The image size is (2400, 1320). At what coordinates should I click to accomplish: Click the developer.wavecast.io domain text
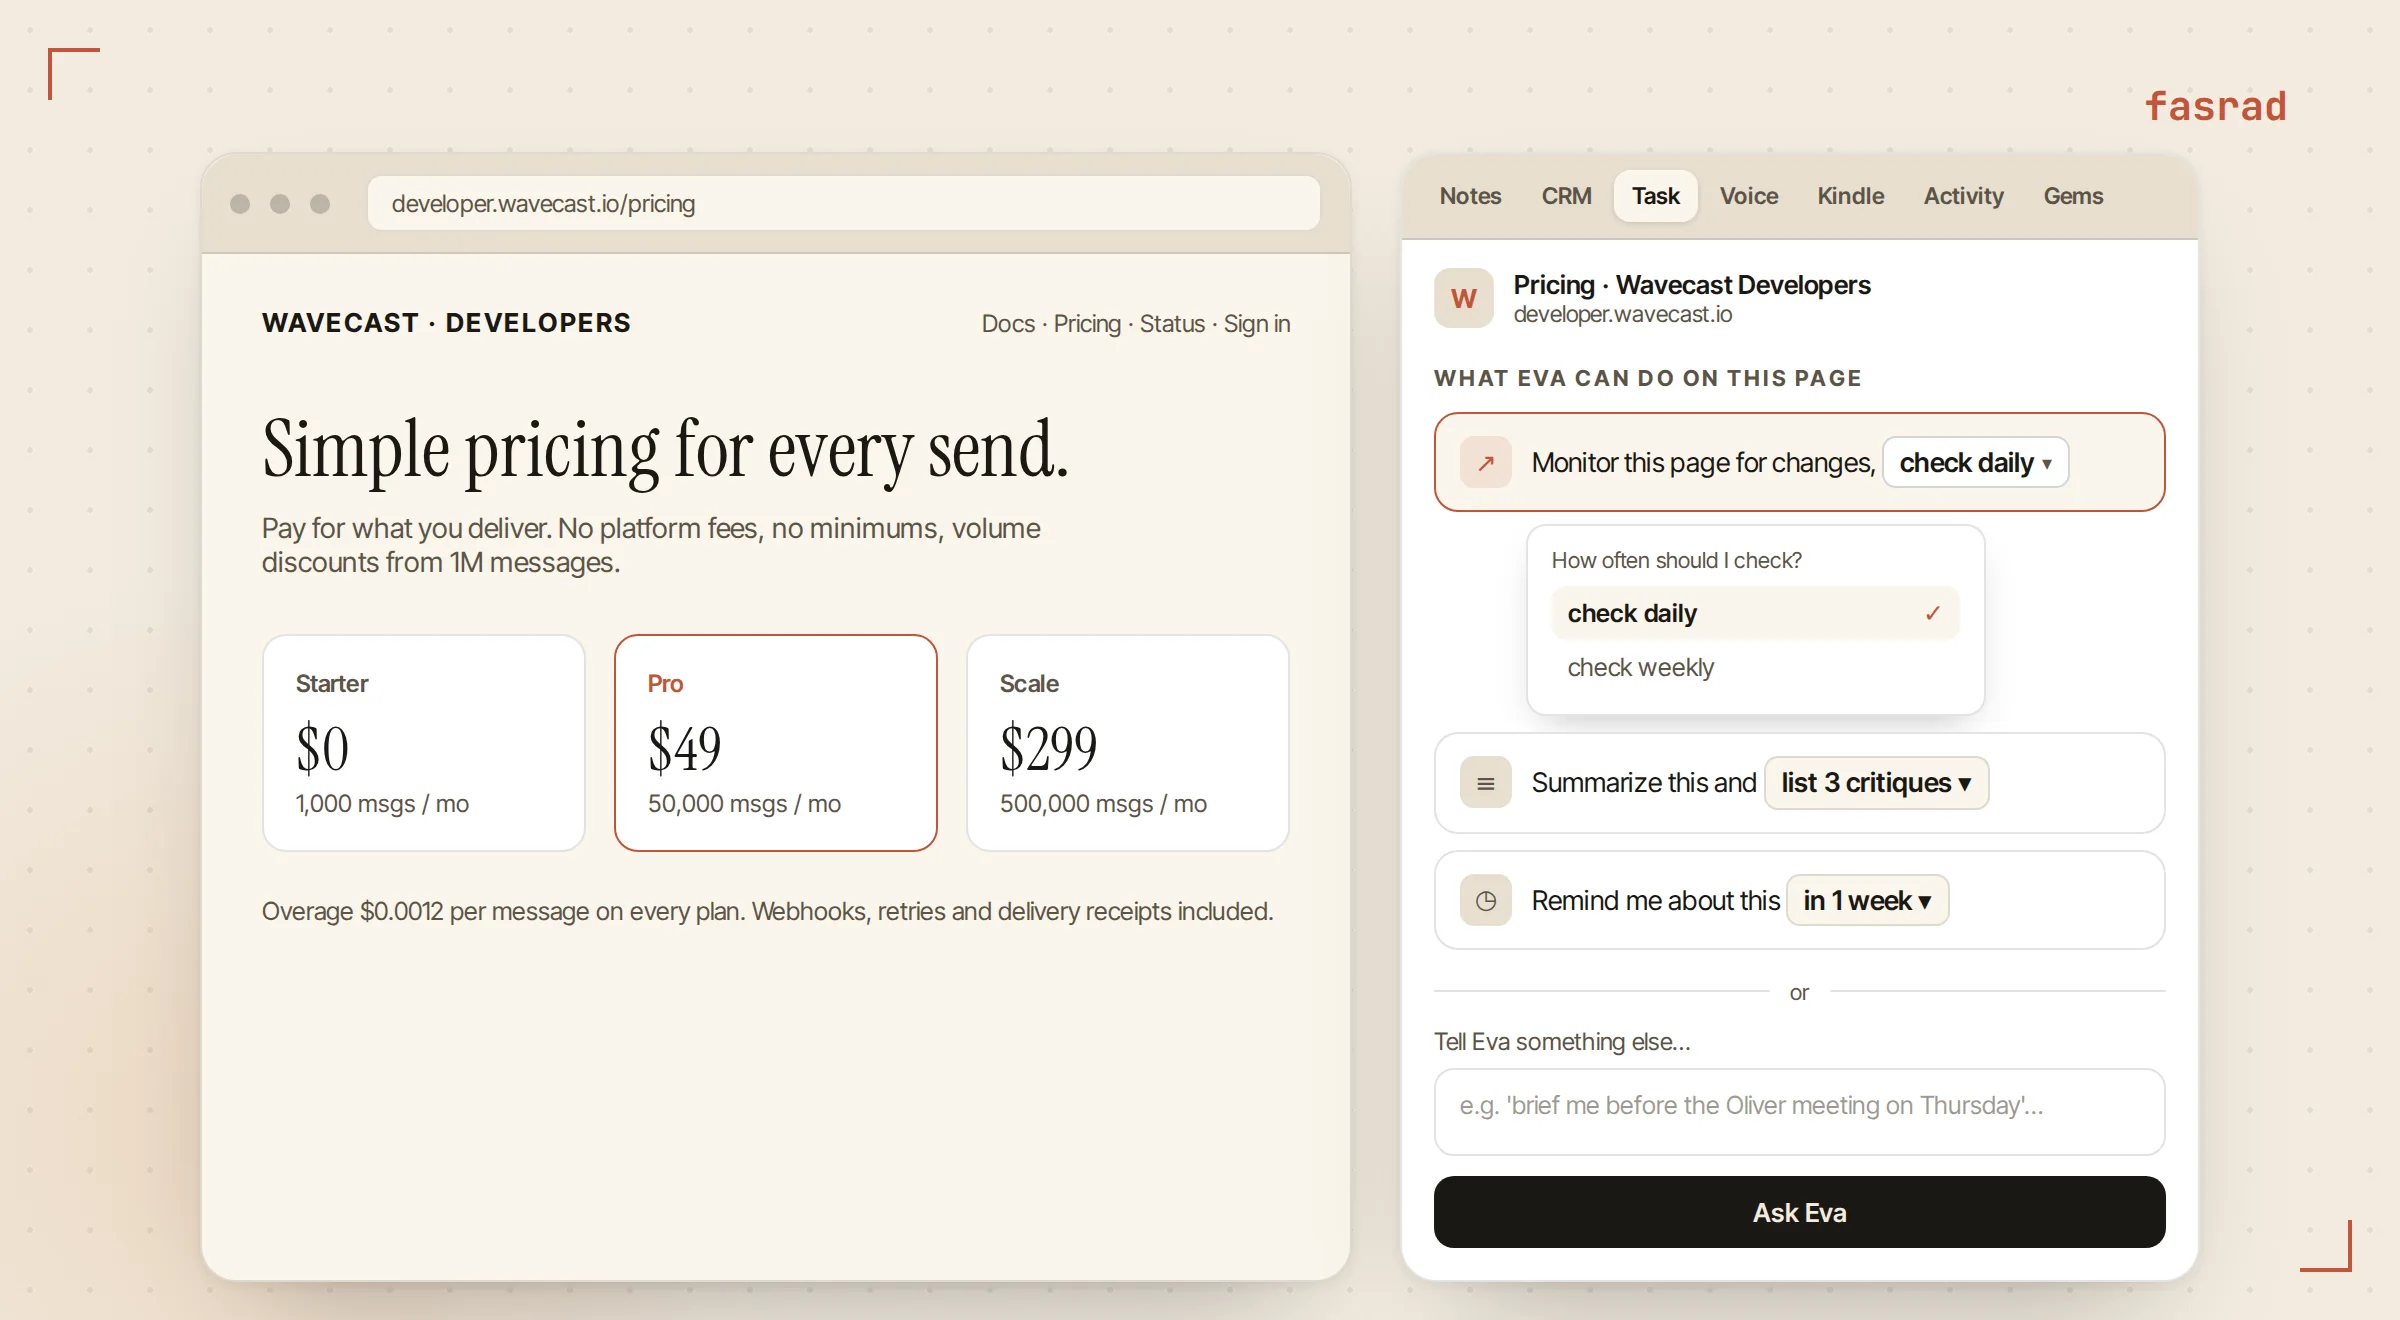(x=1623, y=315)
